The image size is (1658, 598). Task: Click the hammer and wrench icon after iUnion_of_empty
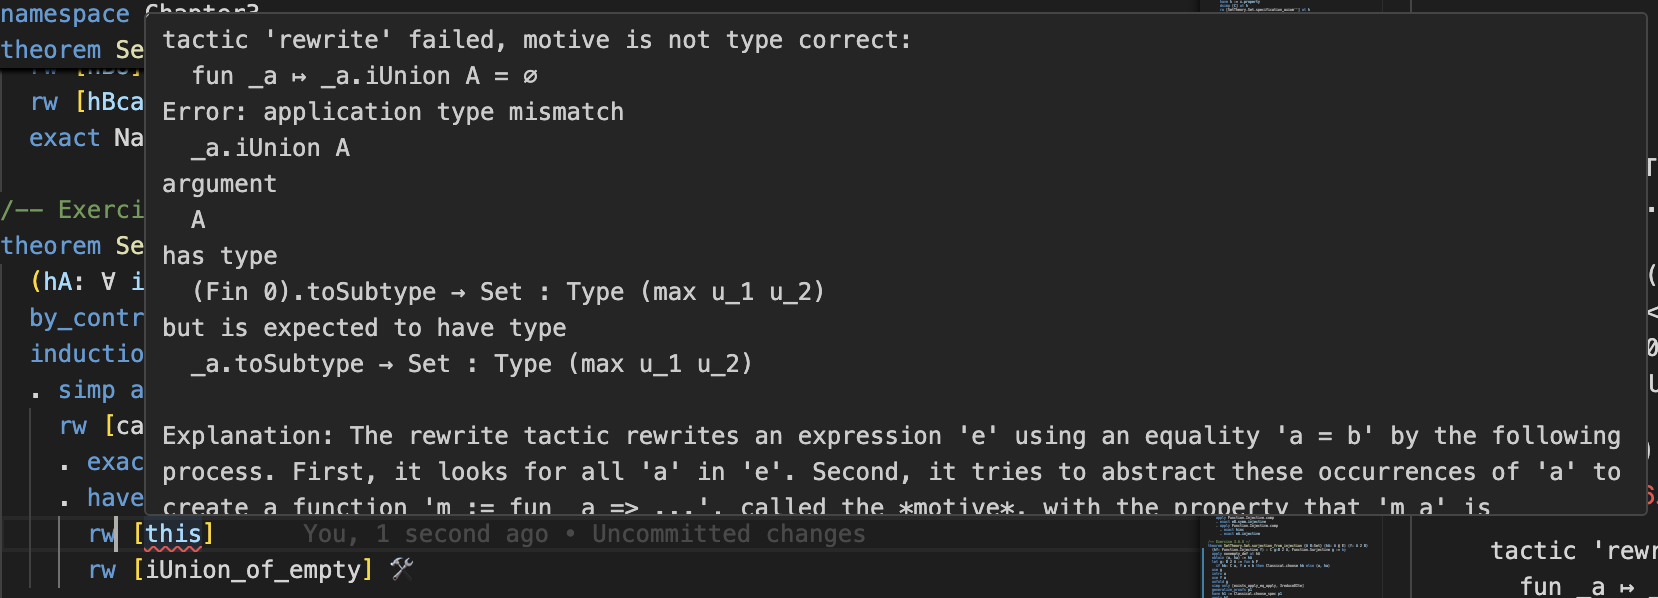coord(402,569)
